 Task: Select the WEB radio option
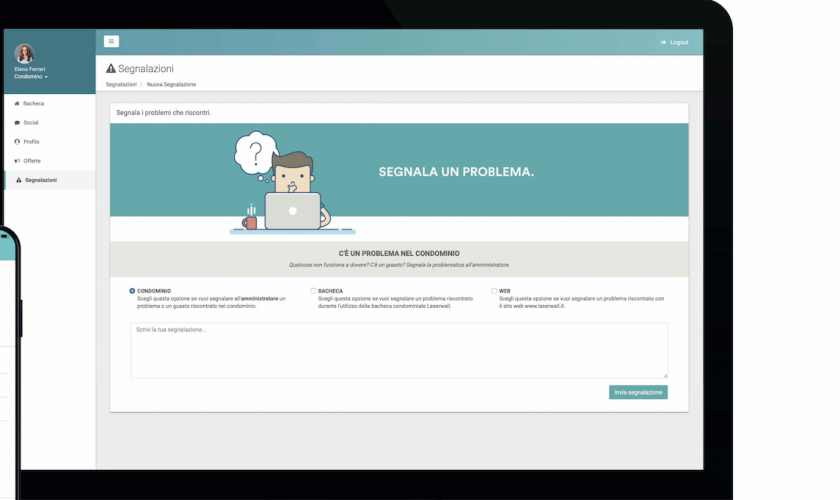(494, 291)
